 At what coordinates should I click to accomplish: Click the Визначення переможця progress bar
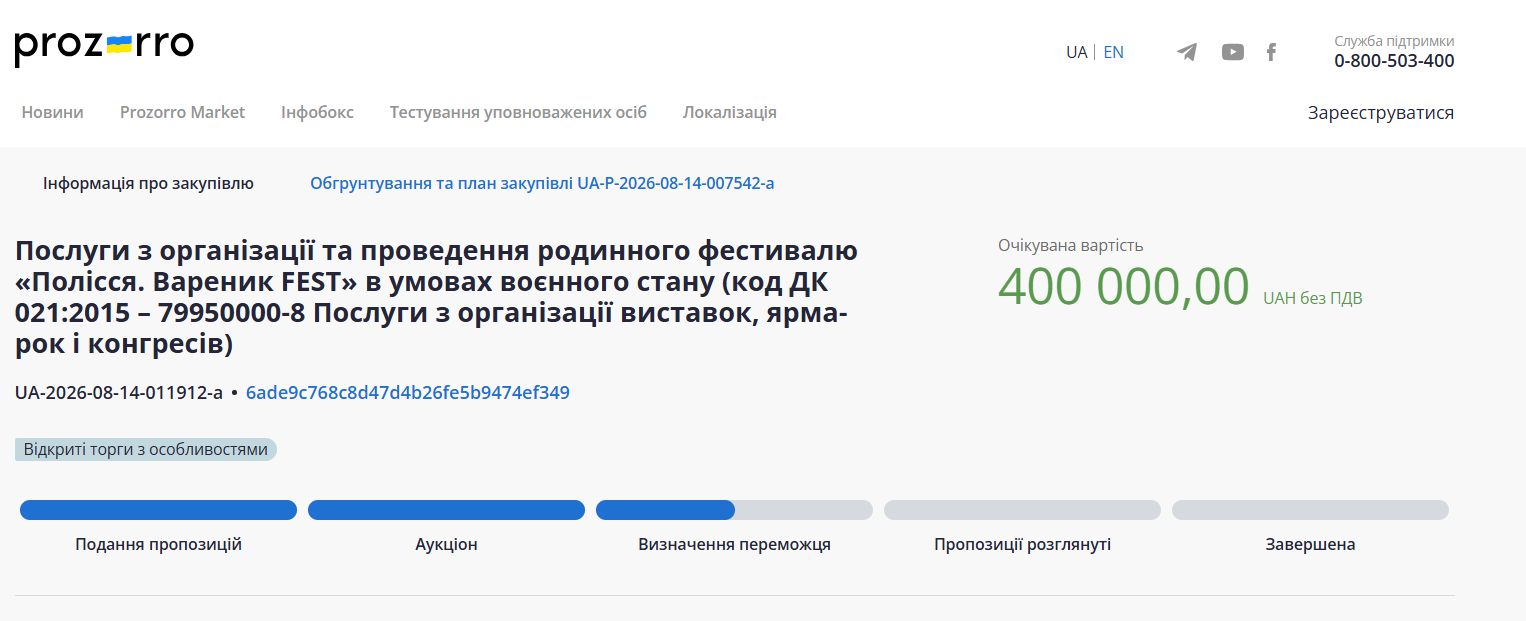[x=734, y=510]
